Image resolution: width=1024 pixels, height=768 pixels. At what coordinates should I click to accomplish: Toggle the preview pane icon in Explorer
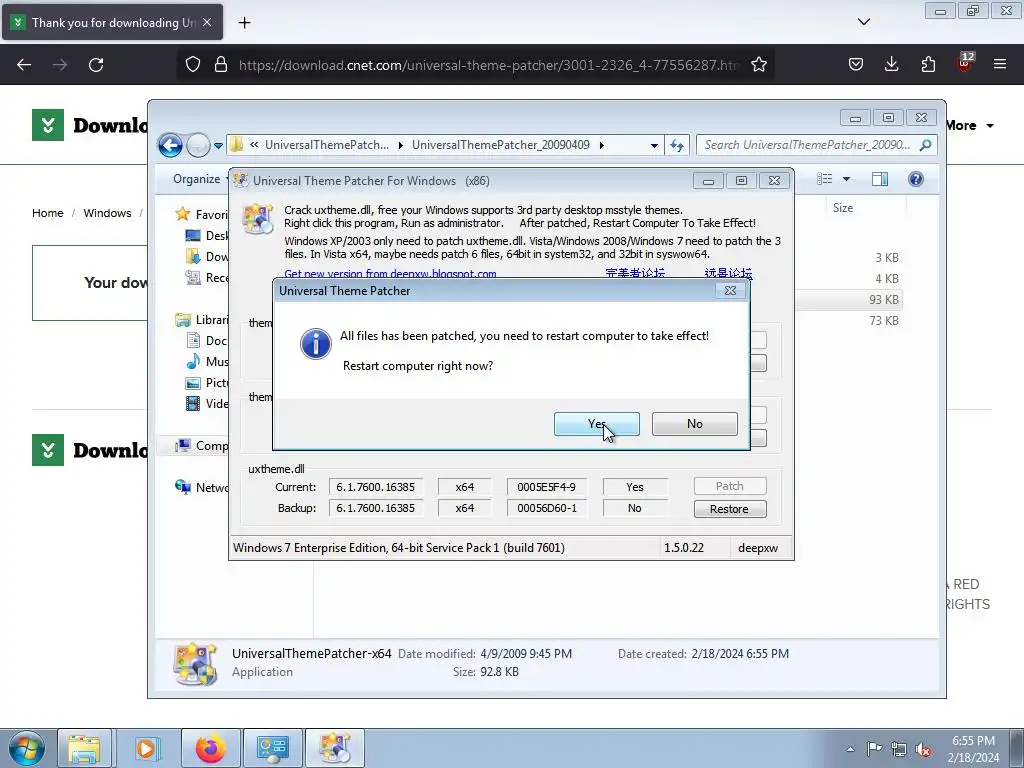tap(880, 179)
